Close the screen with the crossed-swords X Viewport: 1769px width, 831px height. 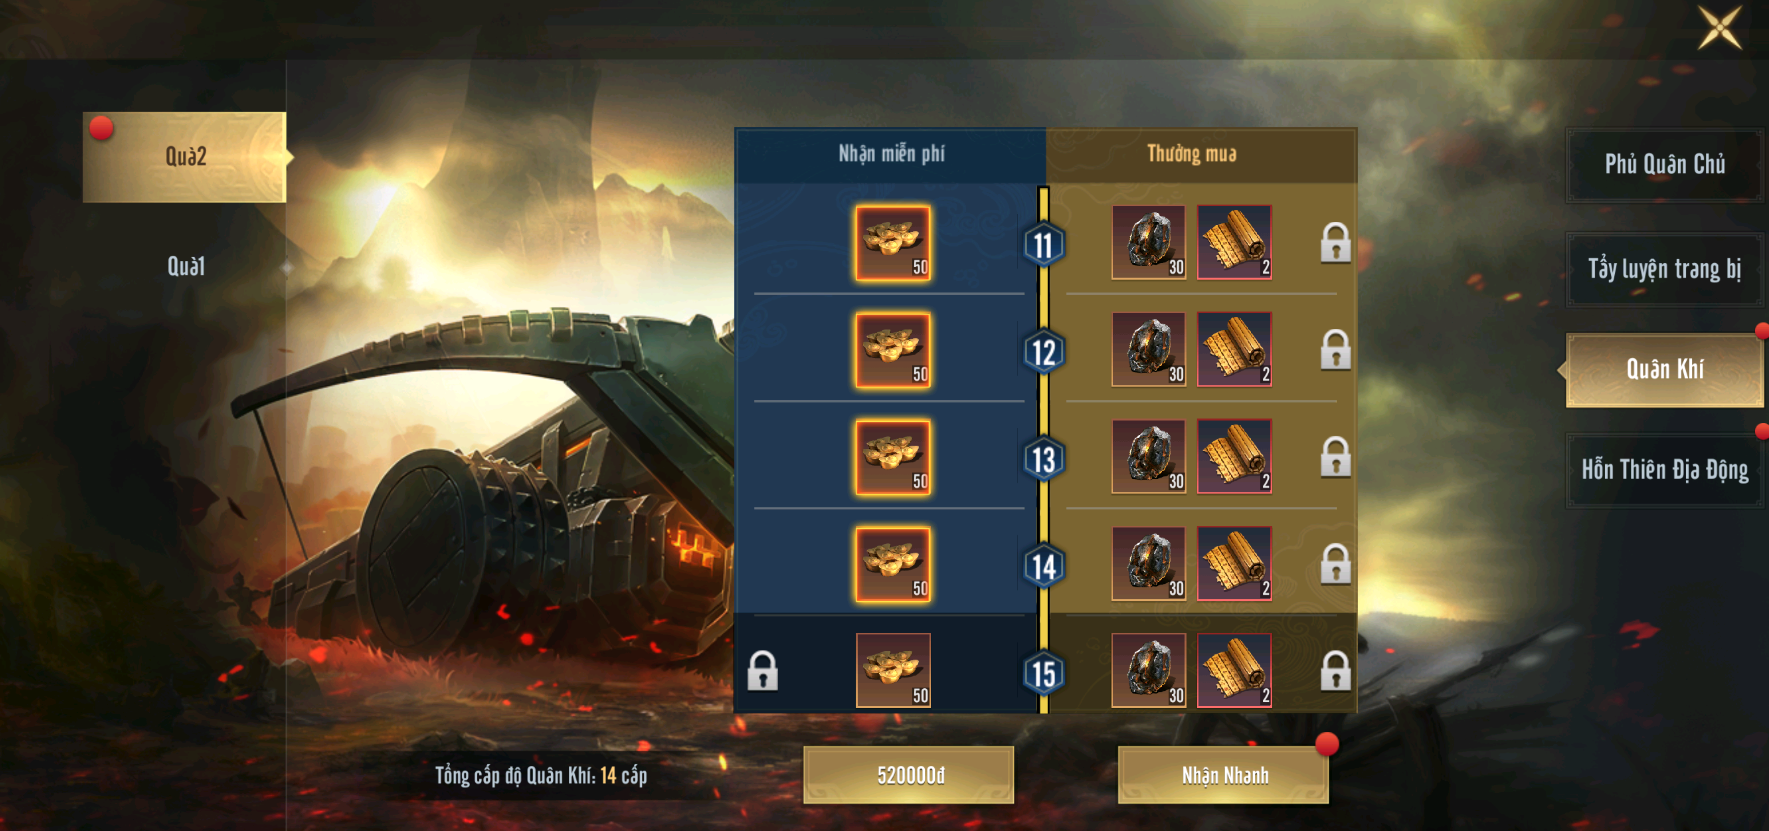tap(1720, 27)
